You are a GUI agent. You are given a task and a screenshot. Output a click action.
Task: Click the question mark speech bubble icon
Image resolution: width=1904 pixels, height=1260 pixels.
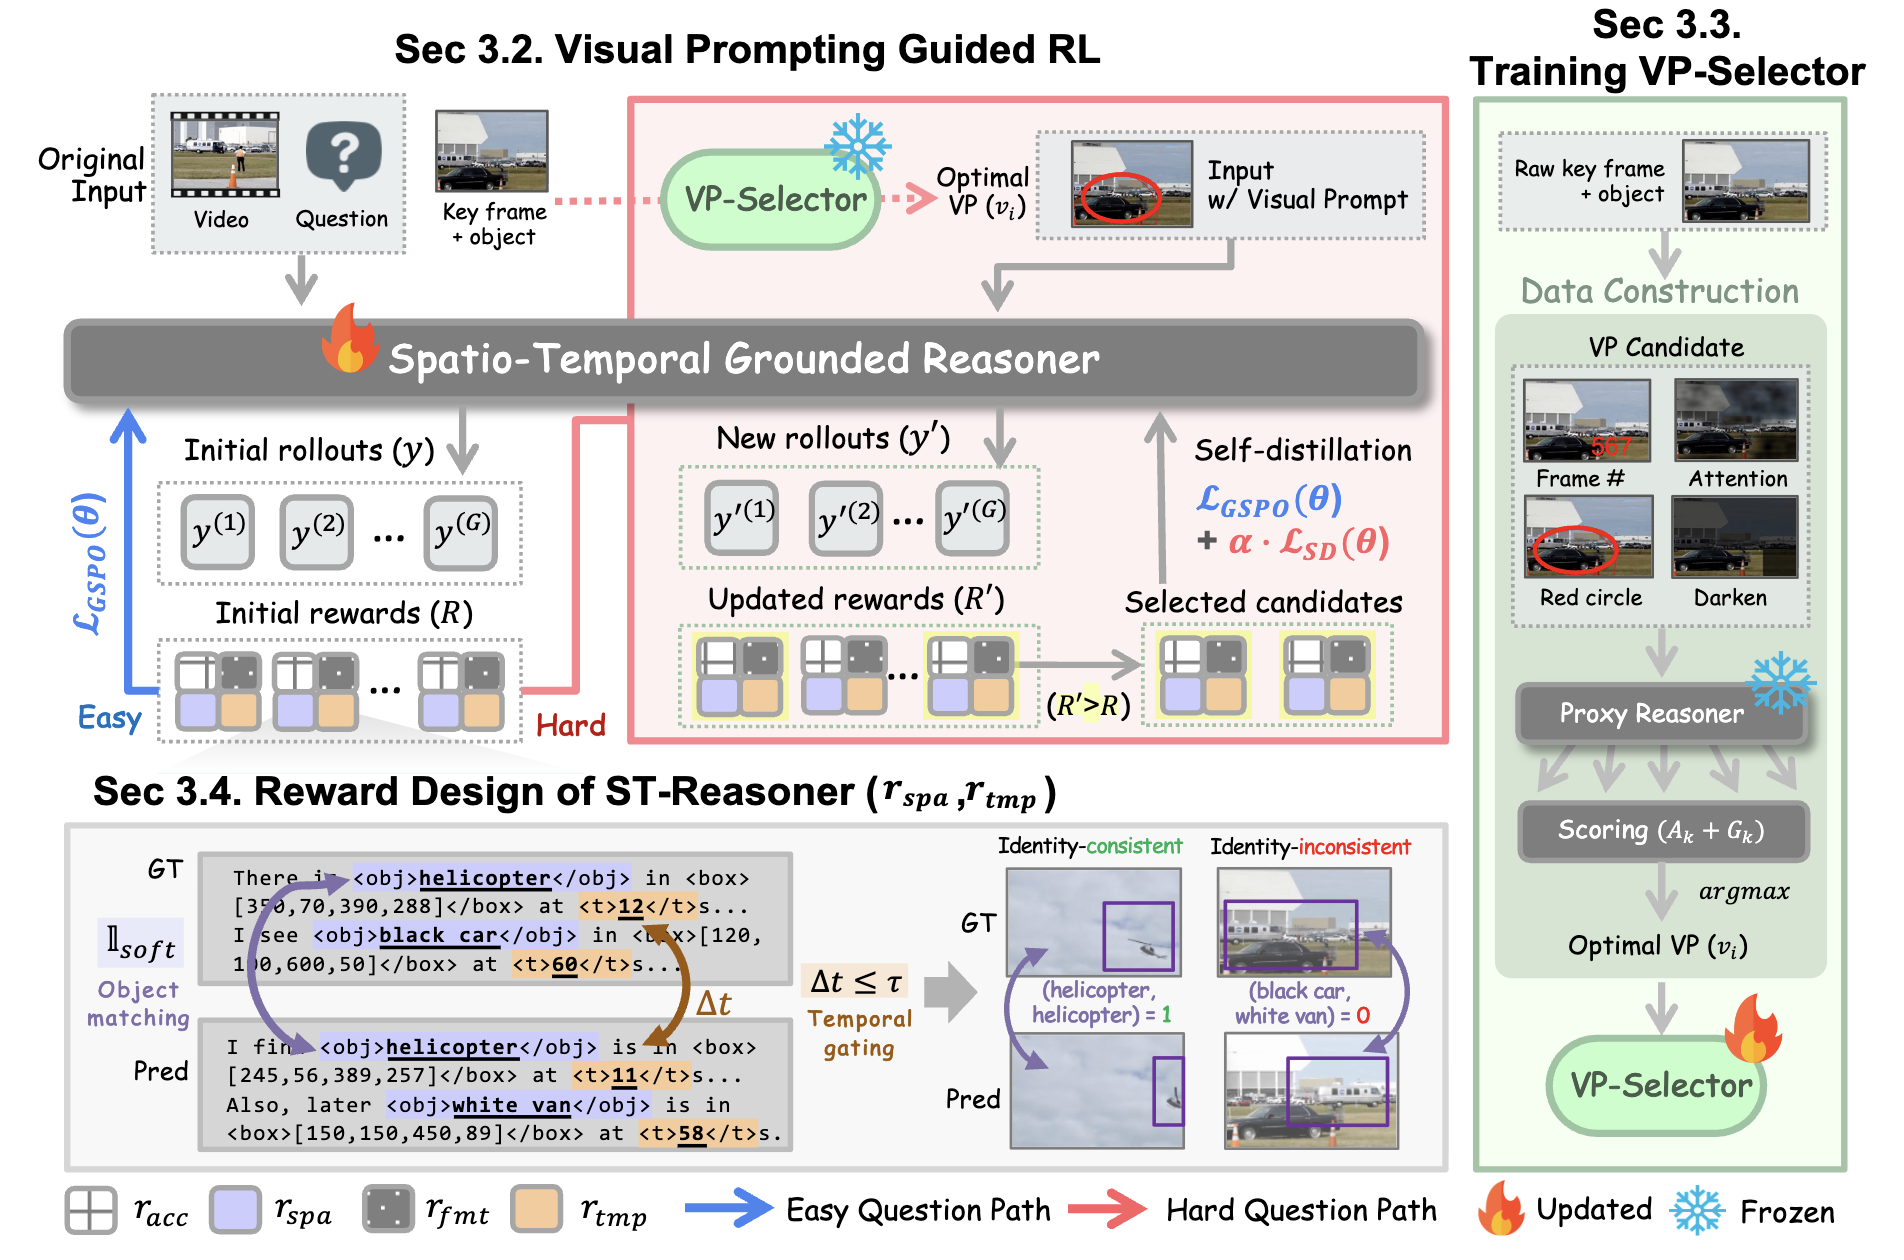[x=343, y=155]
